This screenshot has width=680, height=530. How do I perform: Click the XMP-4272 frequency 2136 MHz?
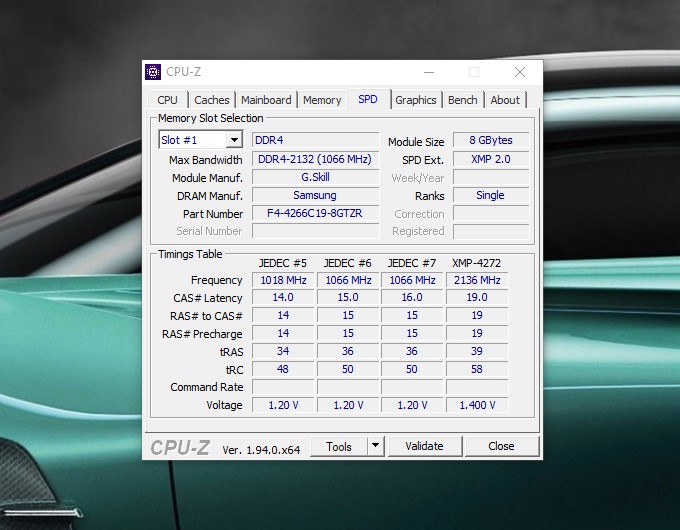pos(477,280)
